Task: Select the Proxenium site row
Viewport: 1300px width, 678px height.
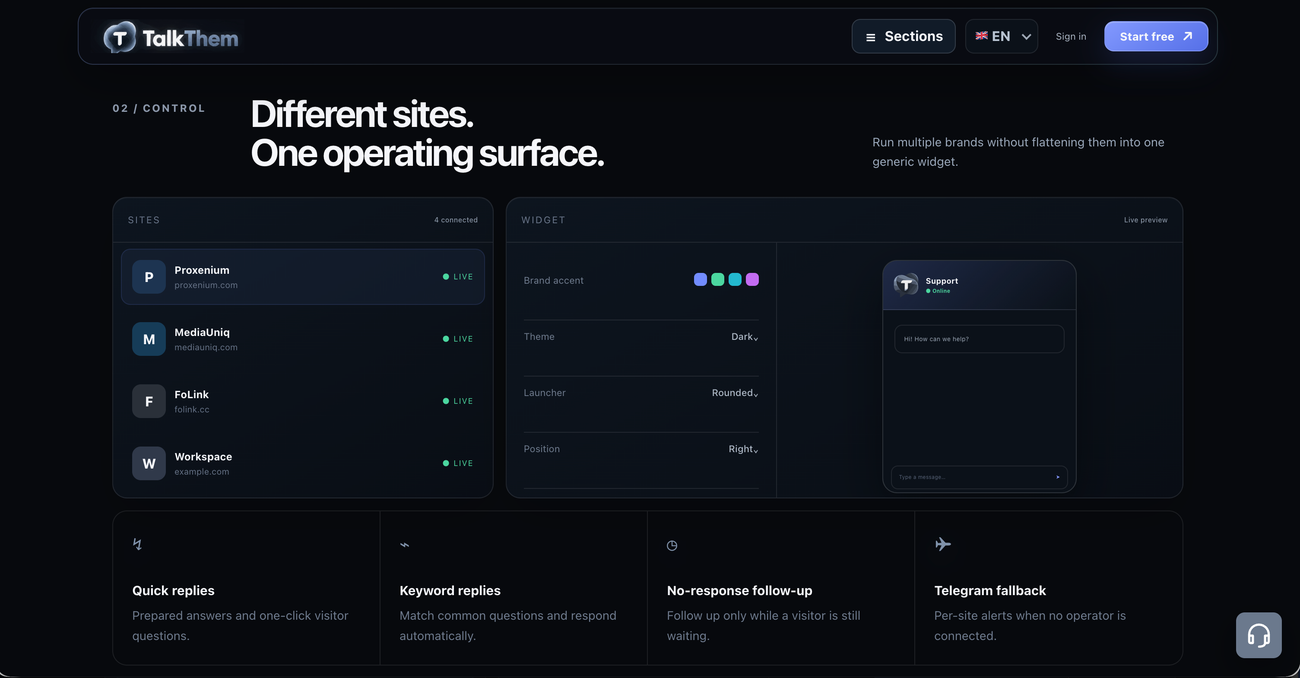Action: point(303,277)
